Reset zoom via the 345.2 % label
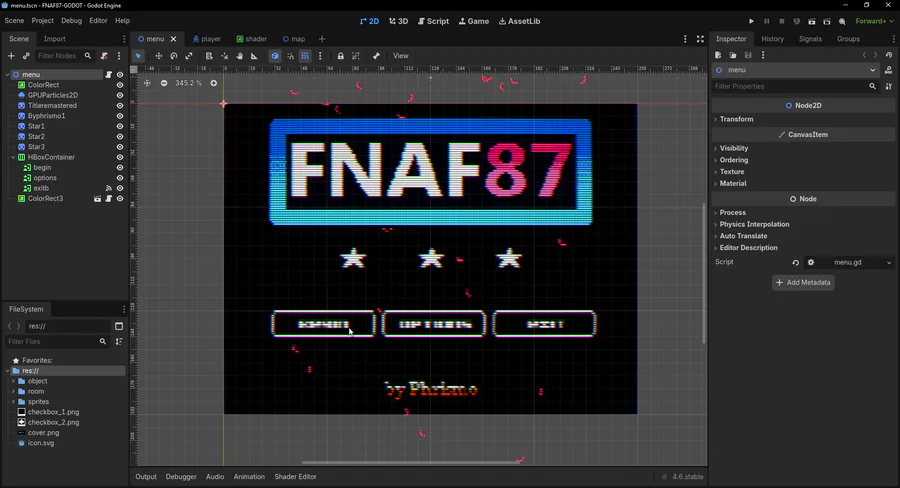This screenshot has width=900, height=488. pyautogui.click(x=188, y=83)
